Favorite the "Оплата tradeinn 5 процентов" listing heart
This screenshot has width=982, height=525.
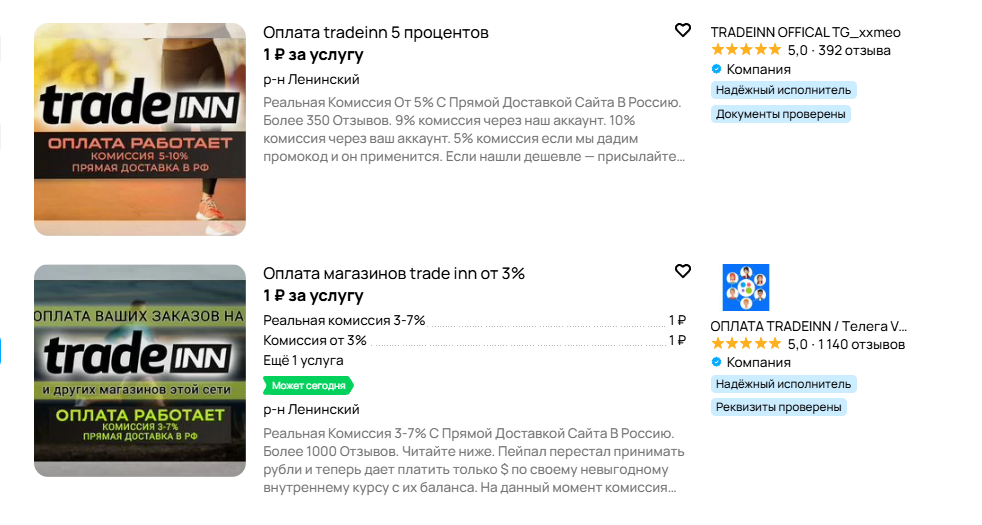point(683,30)
